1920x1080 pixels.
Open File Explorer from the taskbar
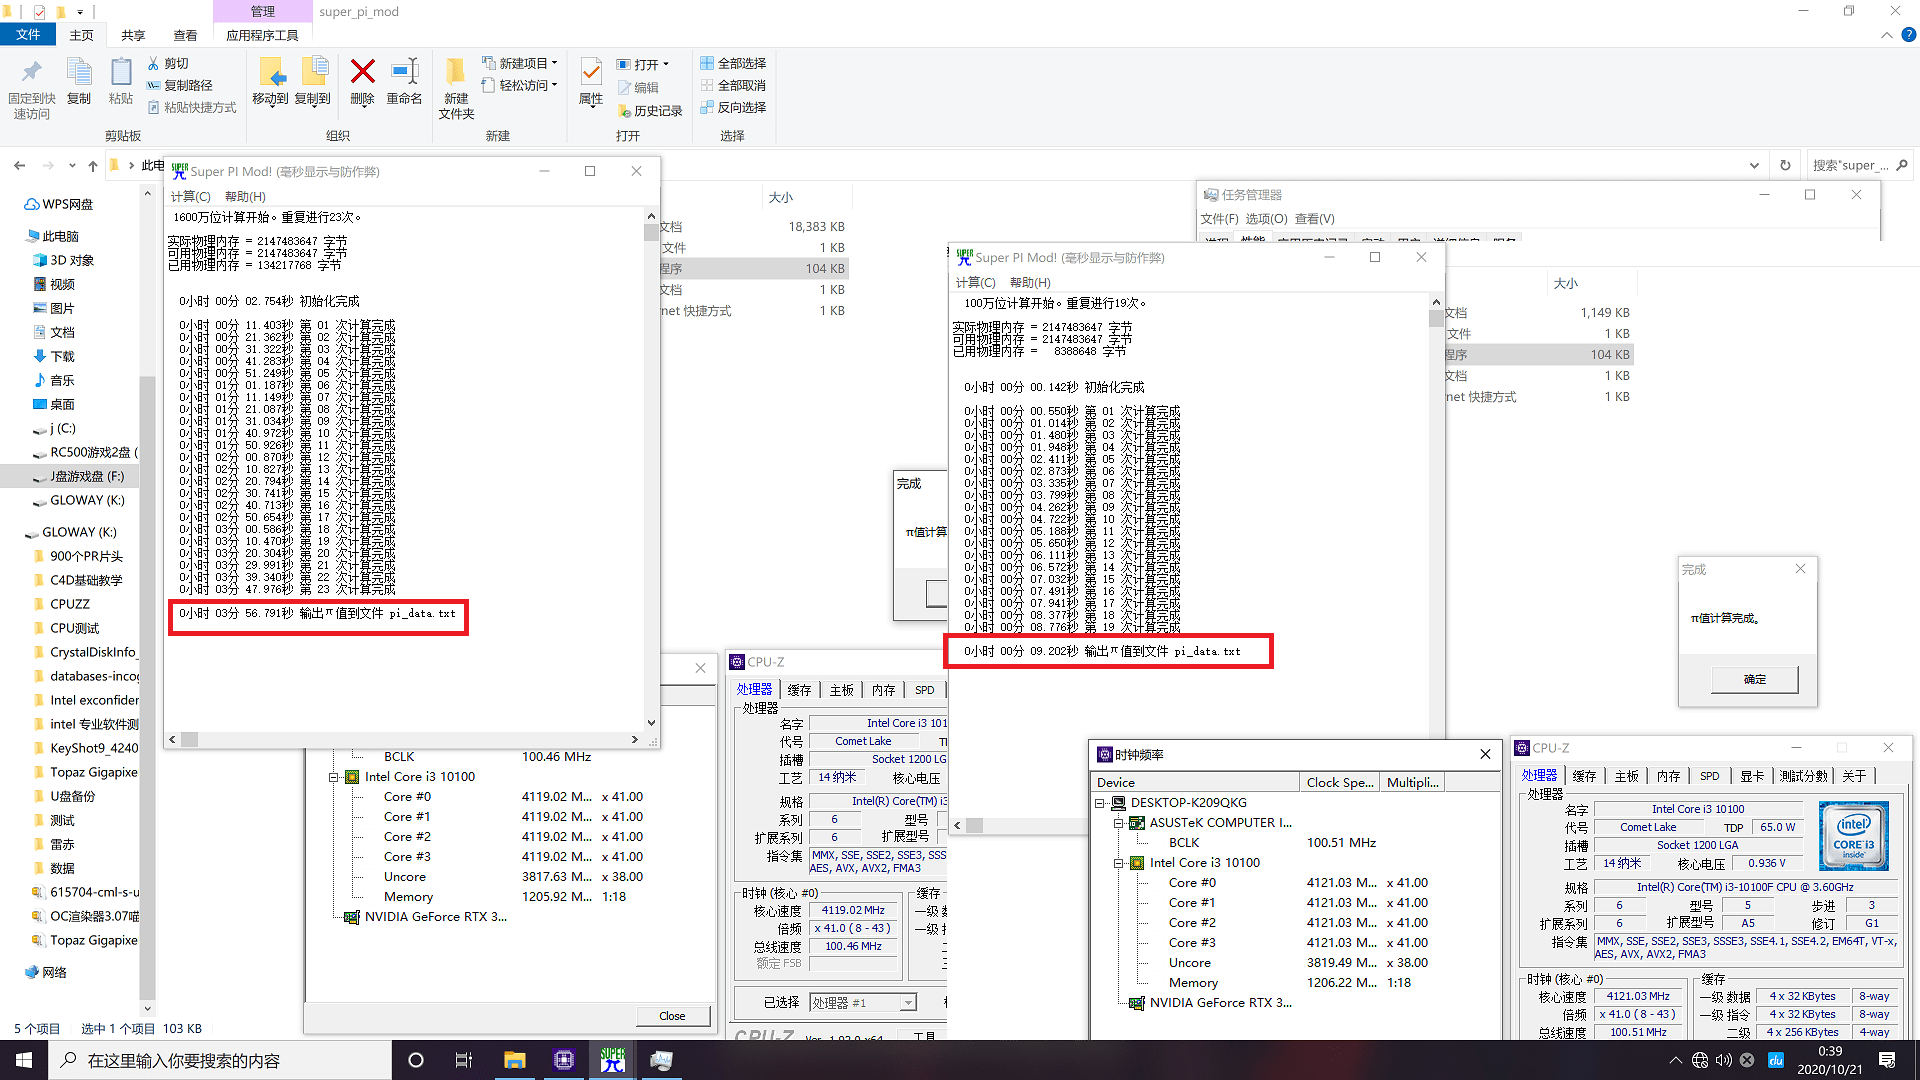pos(515,1060)
